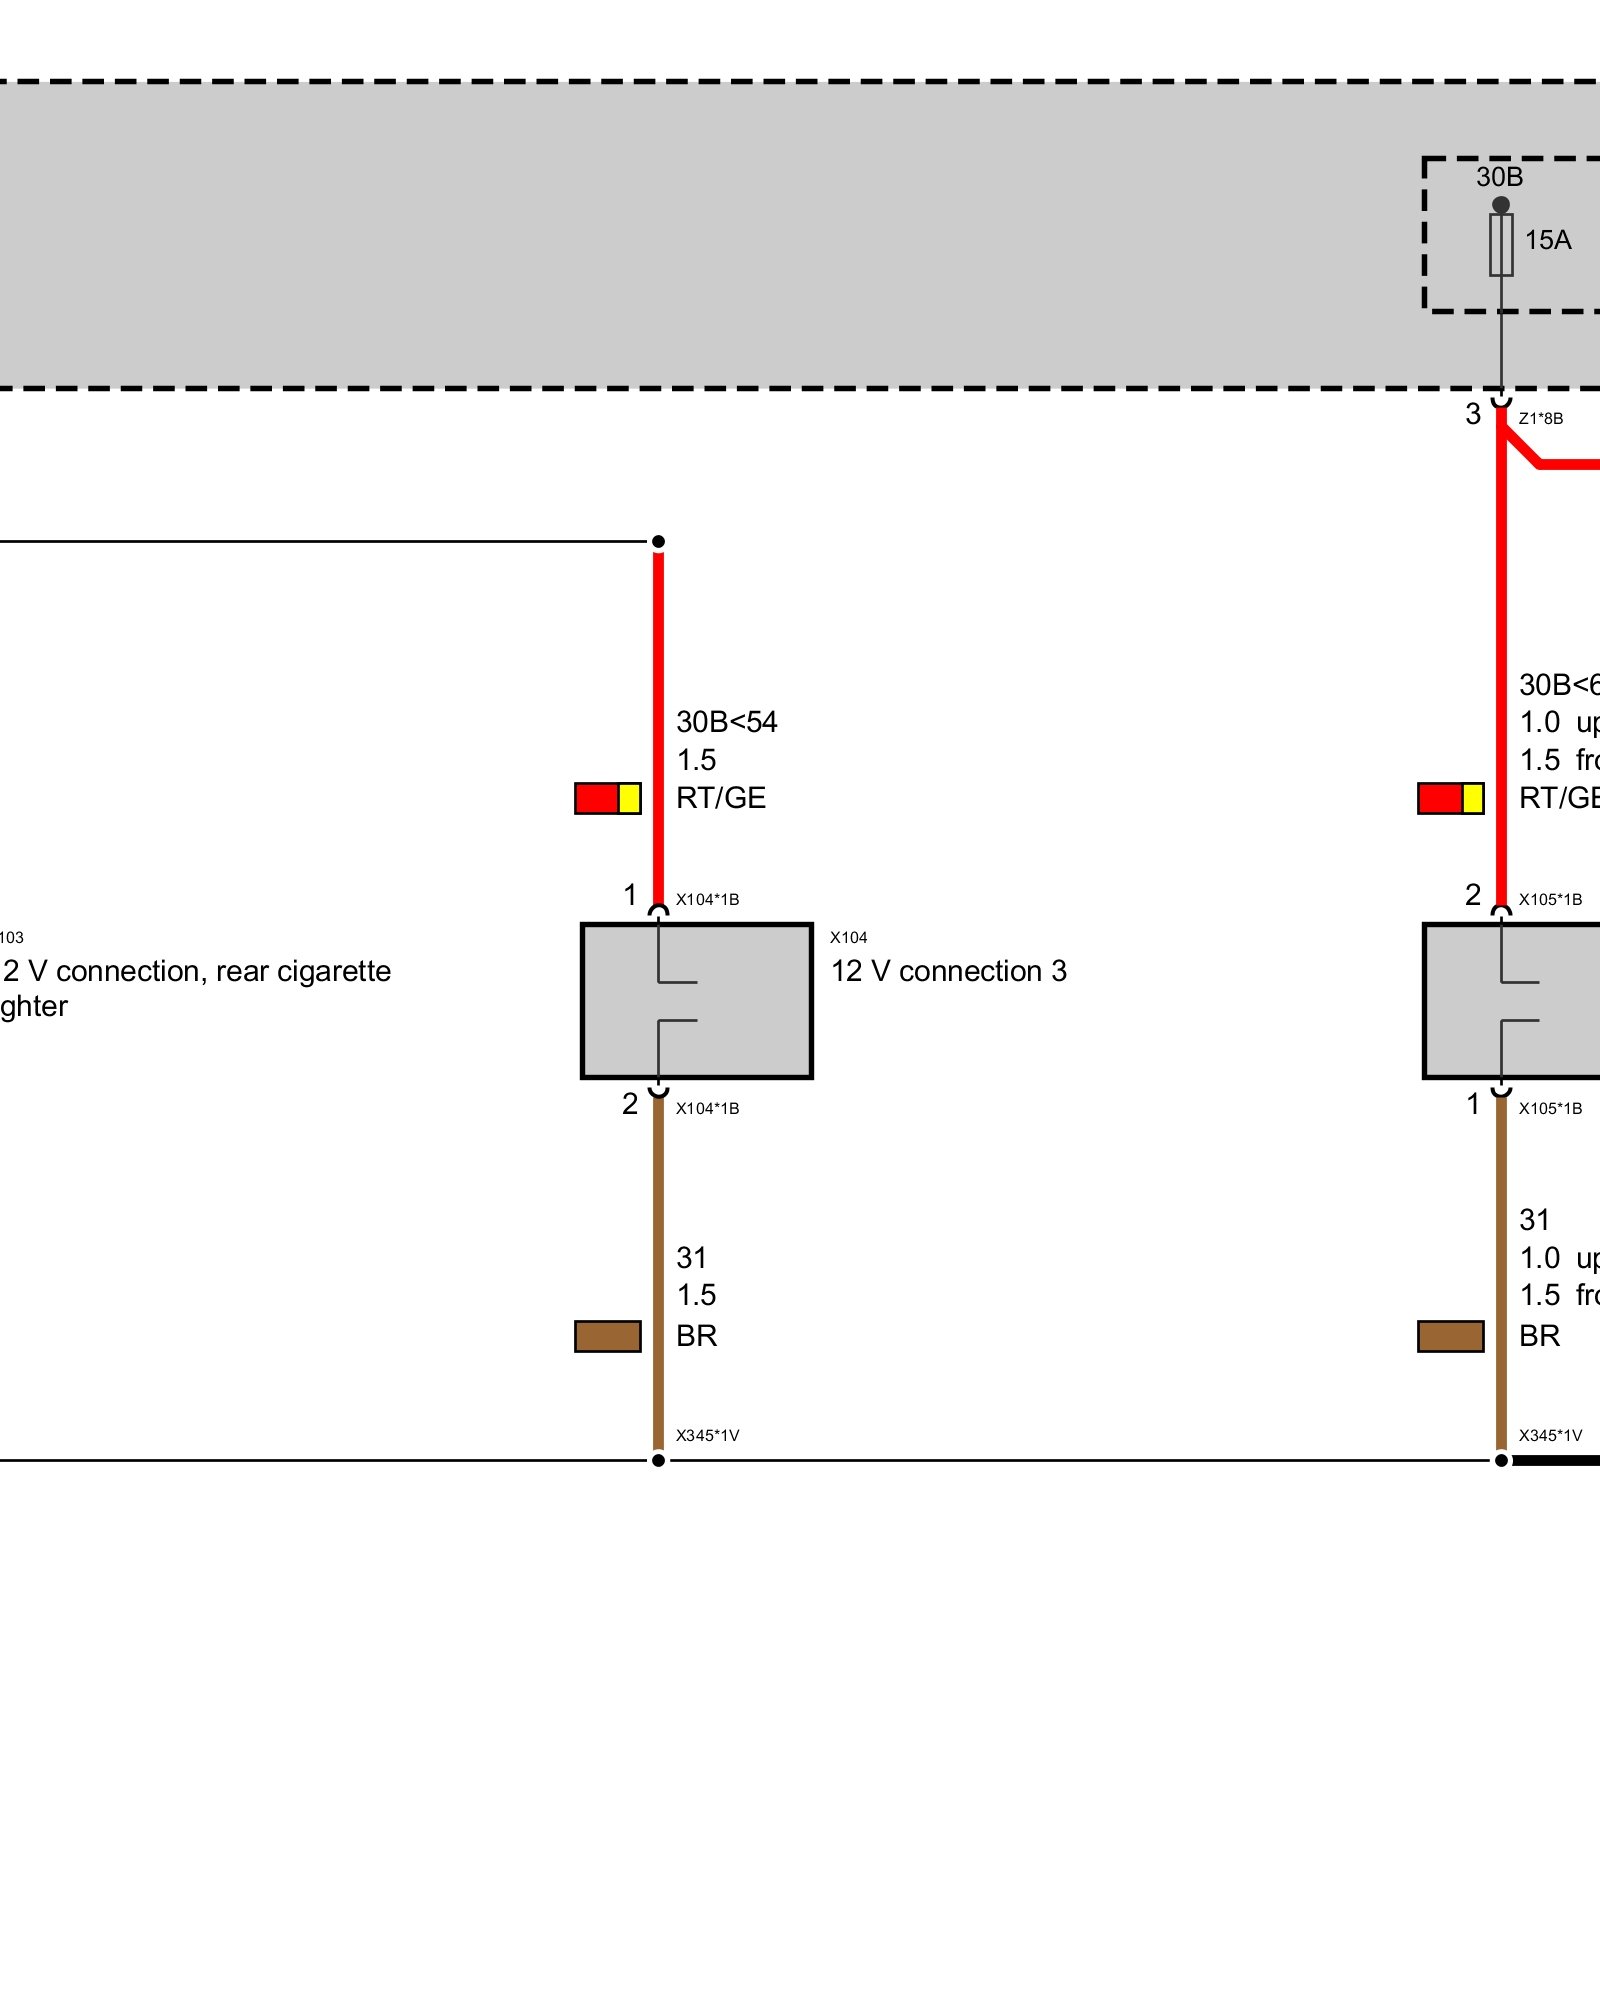Click red/yellow color swatch beside 30B<54 wire

(607, 798)
